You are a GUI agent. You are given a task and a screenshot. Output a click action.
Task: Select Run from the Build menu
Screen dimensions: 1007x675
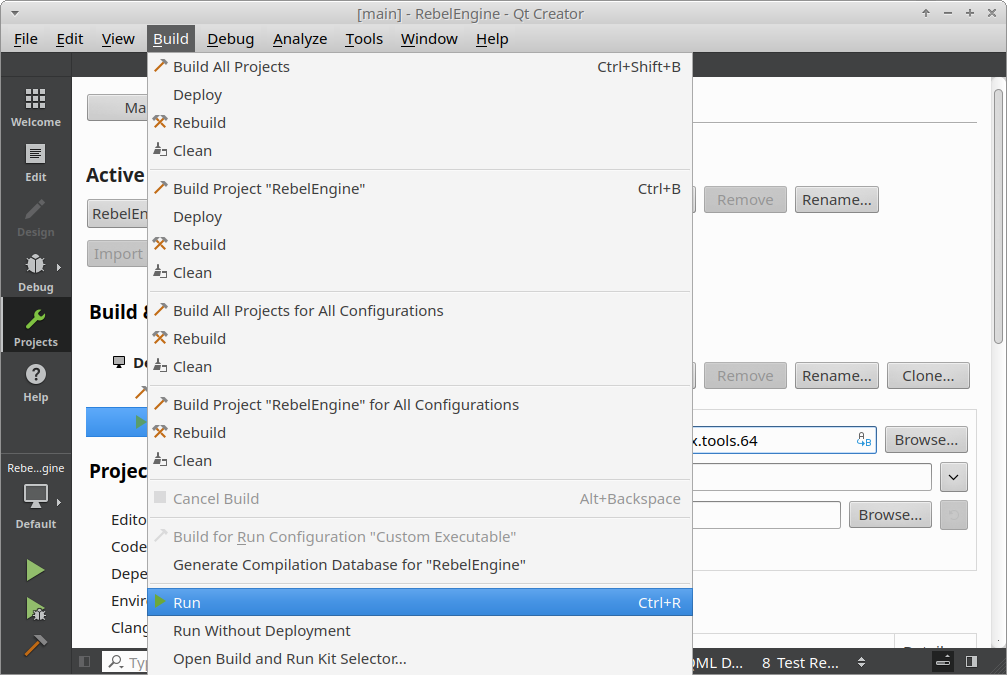(x=420, y=602)
